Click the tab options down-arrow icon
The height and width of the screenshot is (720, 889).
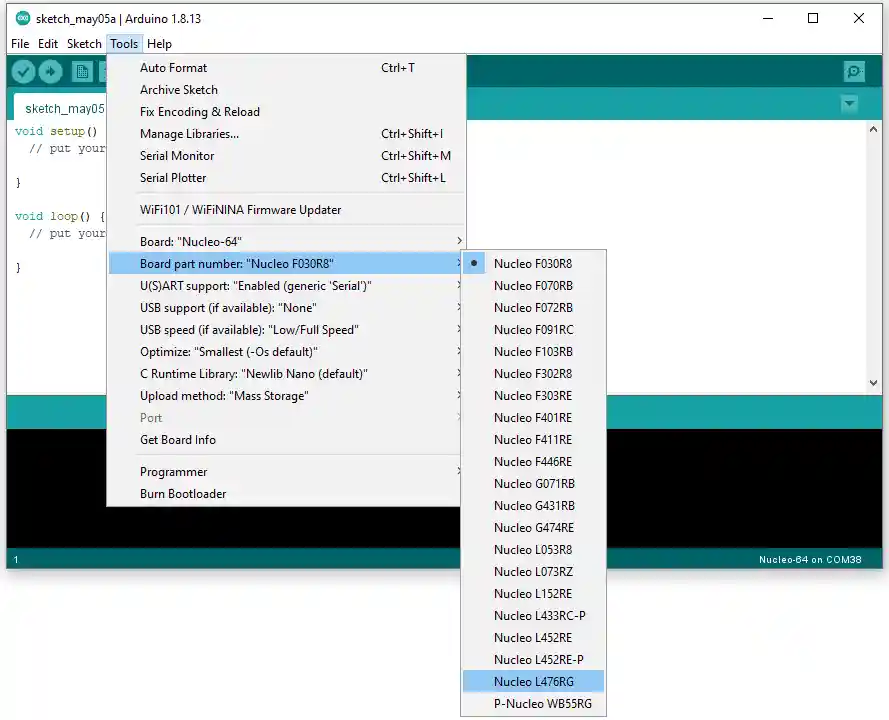tap(849, 104)
